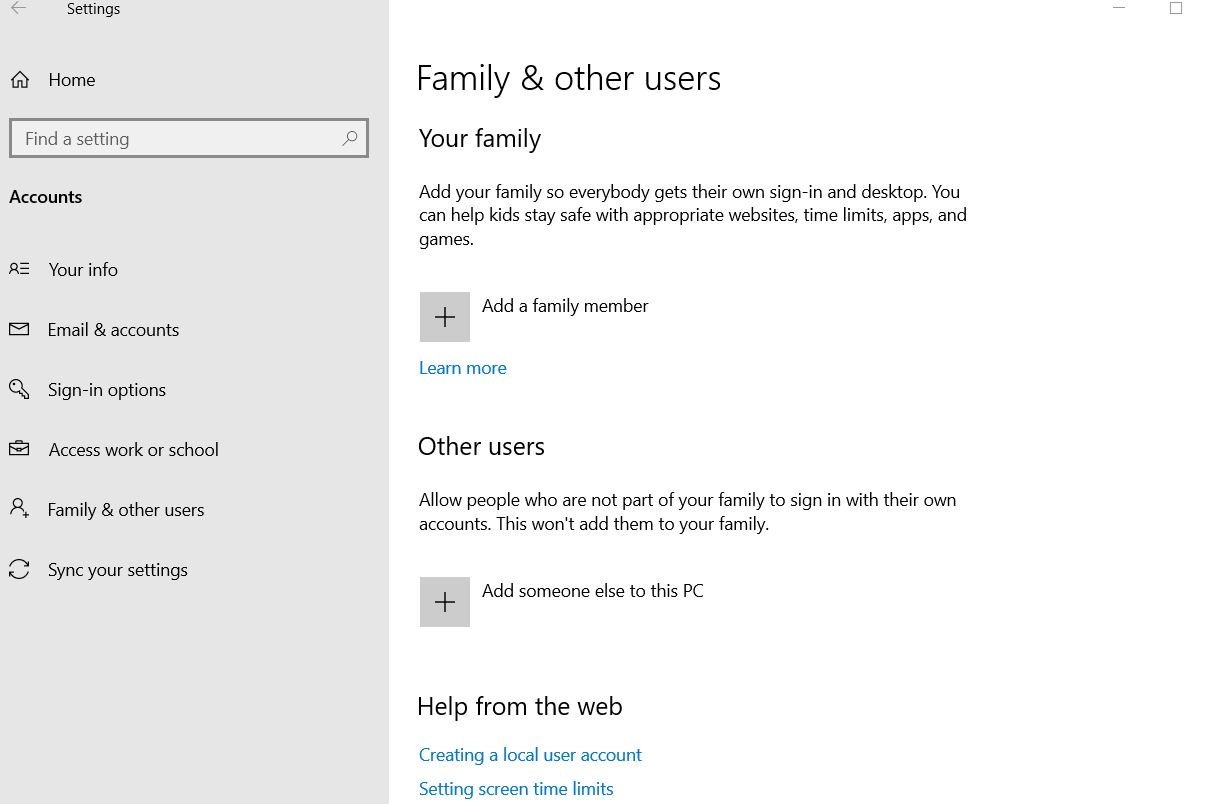This screenshot has height=804, width=1214.
Task: Click Add a family member label
Action: pos(565,306)
